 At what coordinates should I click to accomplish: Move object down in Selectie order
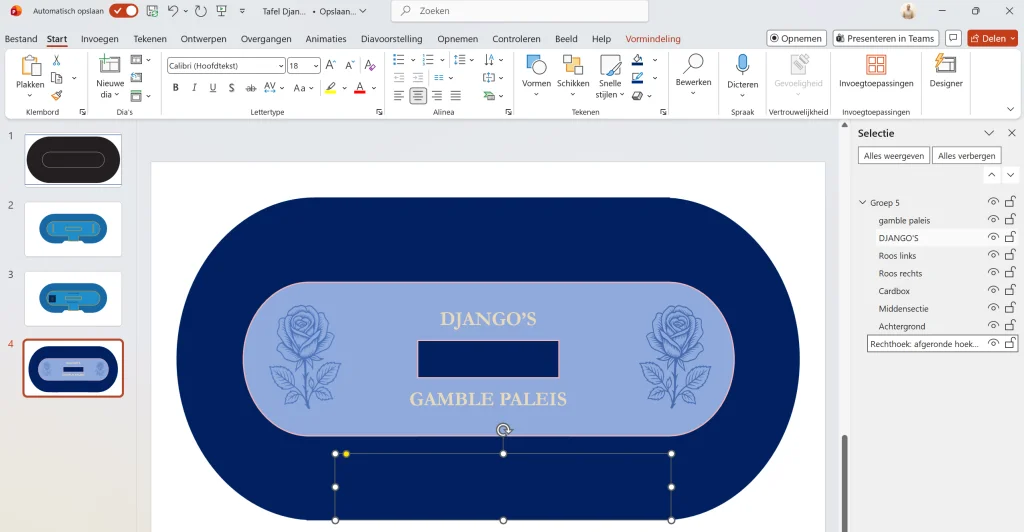click(1010, 175)
